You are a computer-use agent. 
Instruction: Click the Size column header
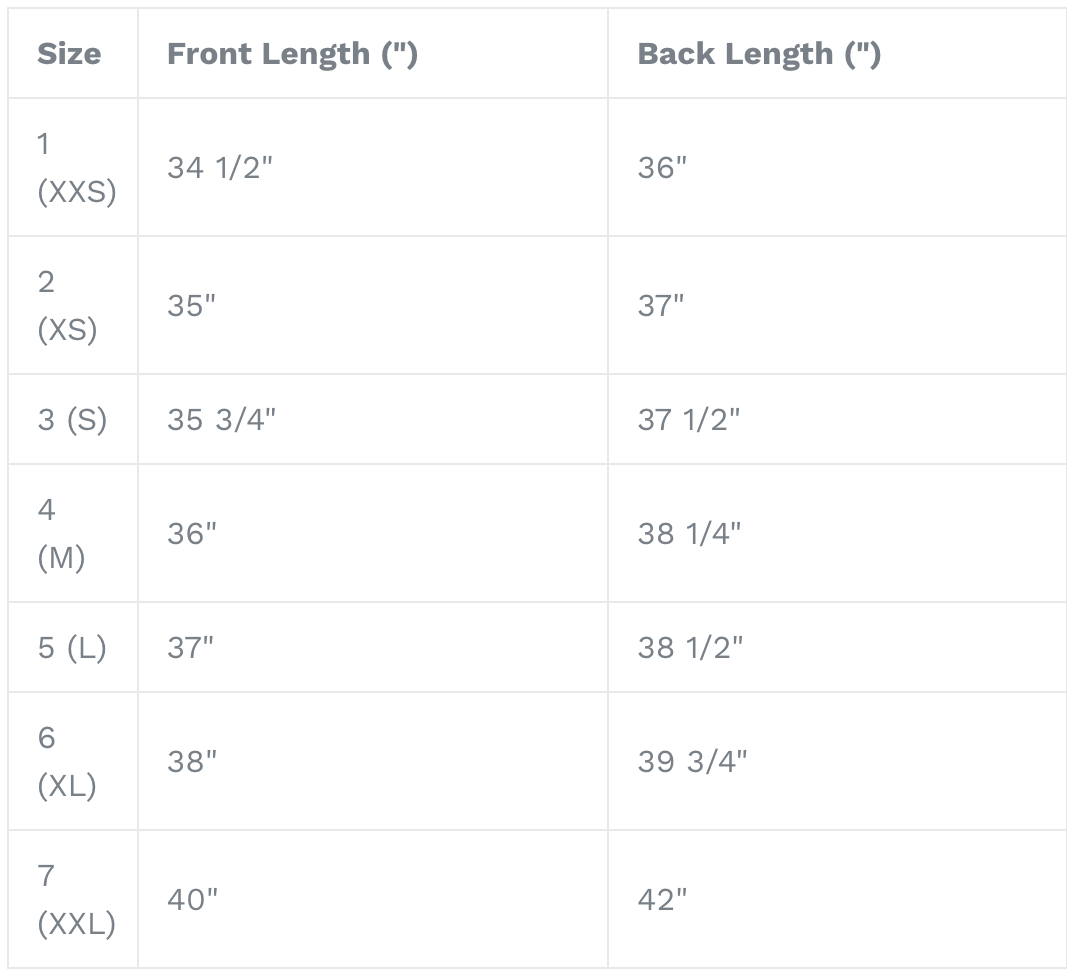[69, 54]
